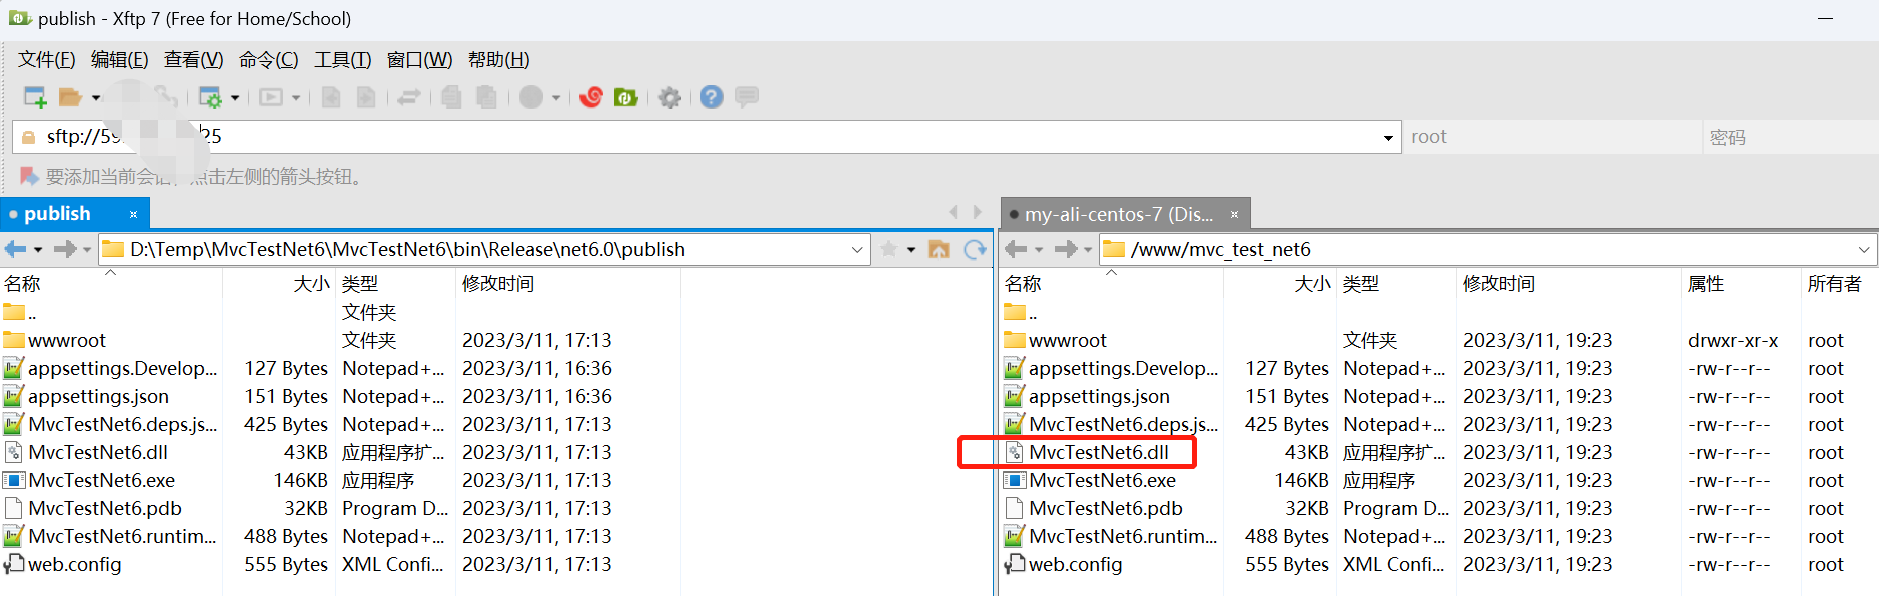Refresh the local publish folder listing
This screenshot has width=1879, height=596.
pyautogui.click(x=975, y=249)
